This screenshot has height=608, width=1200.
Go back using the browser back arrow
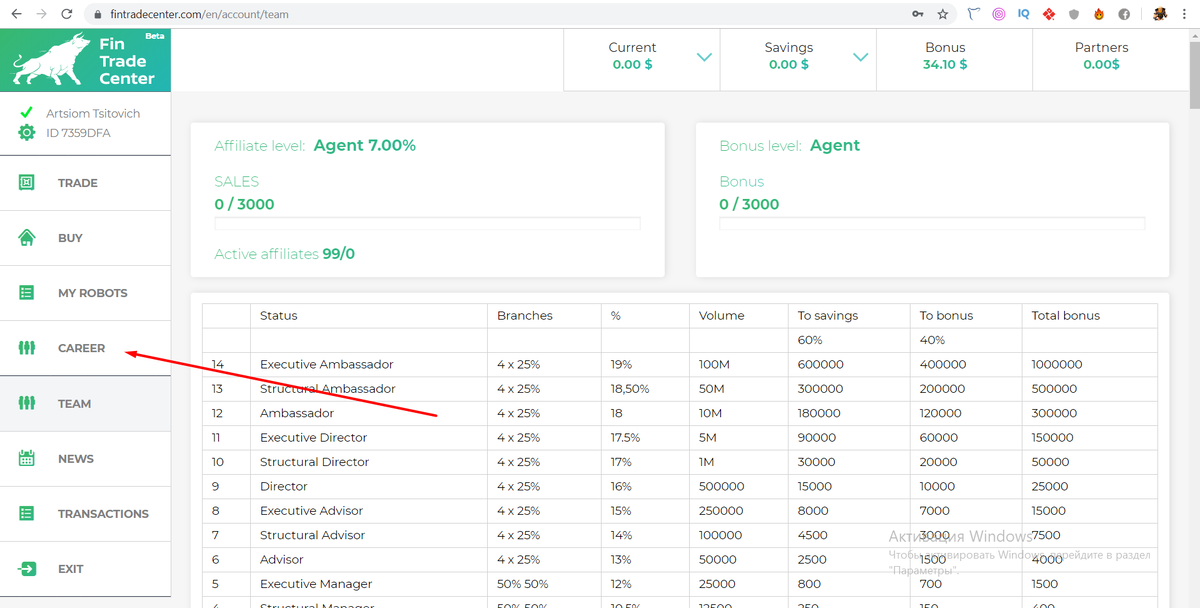coord(16,14)
